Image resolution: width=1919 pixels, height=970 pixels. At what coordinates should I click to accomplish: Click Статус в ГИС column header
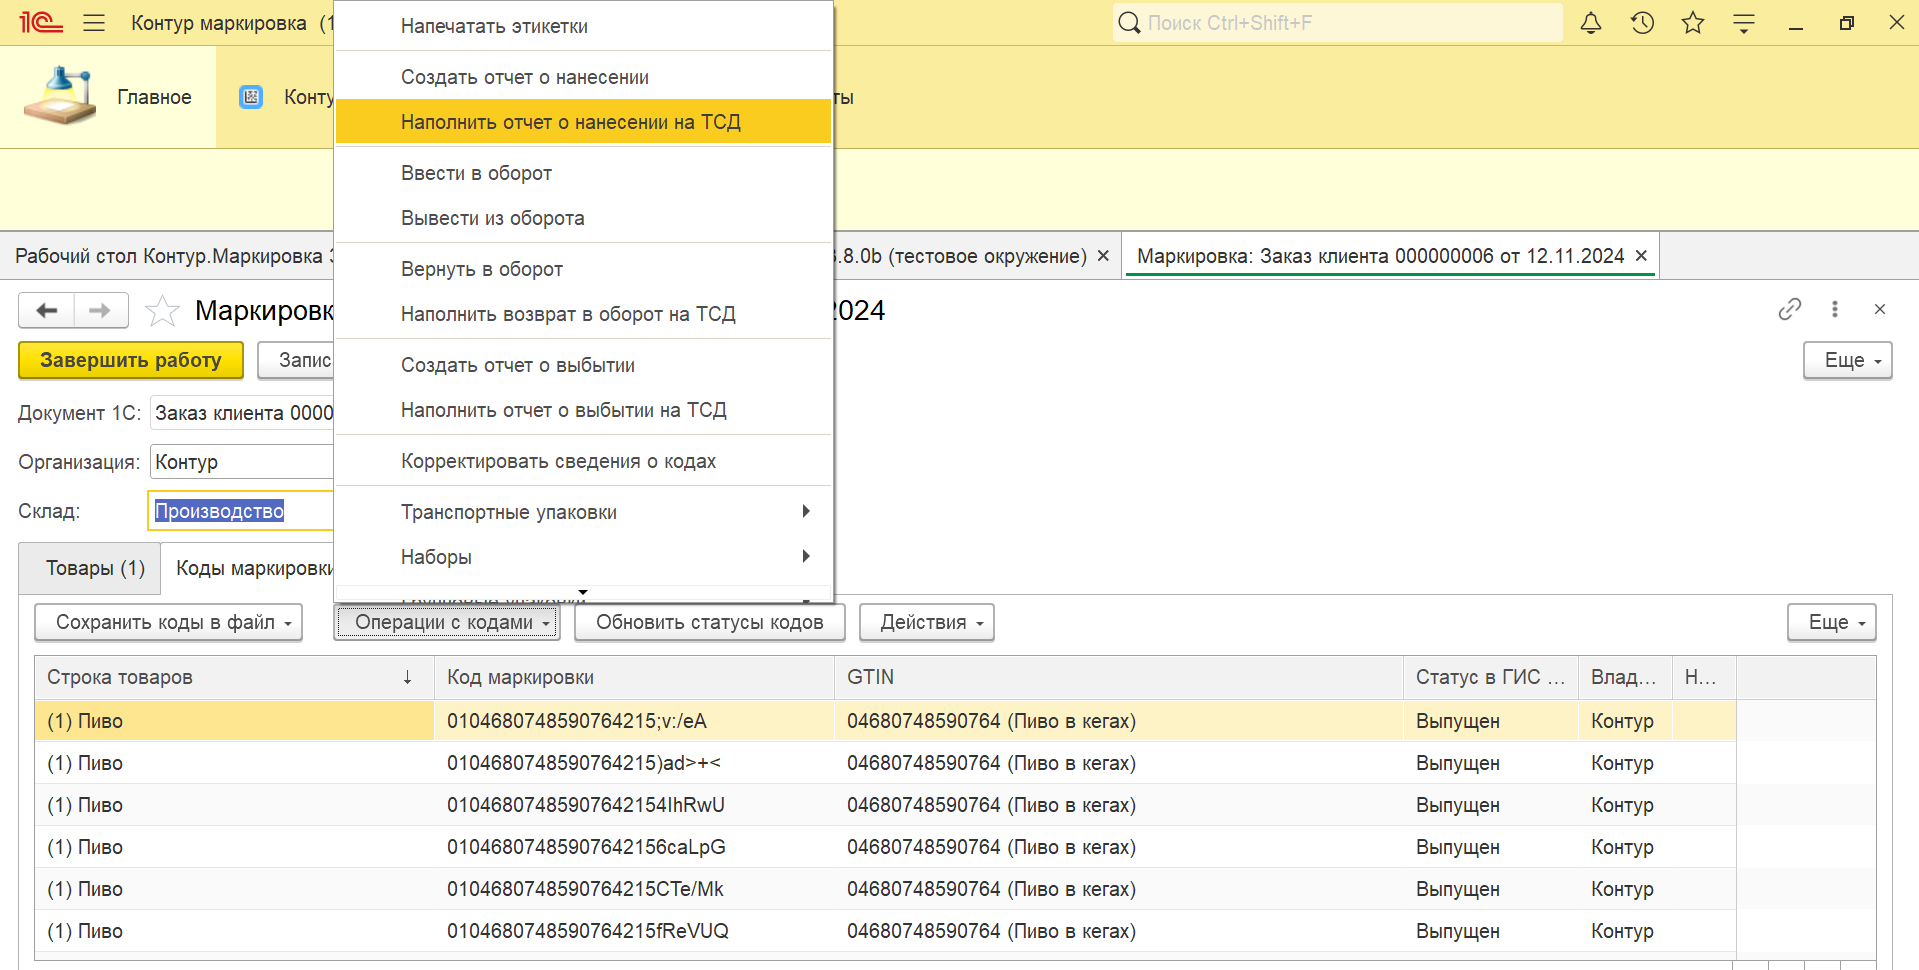(1491, 677)
